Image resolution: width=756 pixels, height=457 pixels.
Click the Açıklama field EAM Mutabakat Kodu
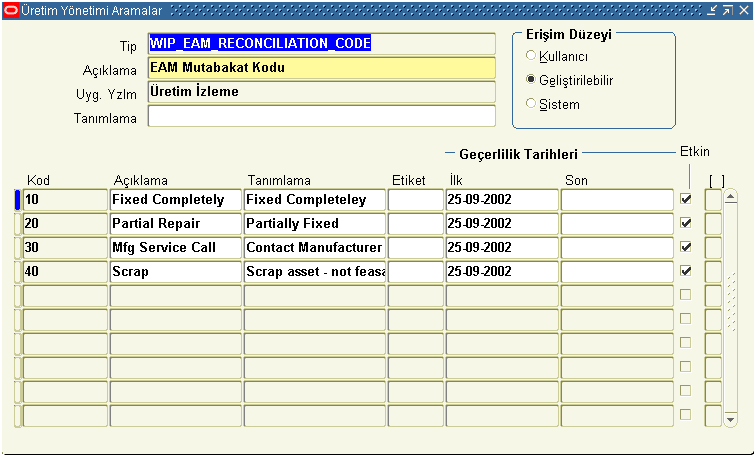[321, 68]
